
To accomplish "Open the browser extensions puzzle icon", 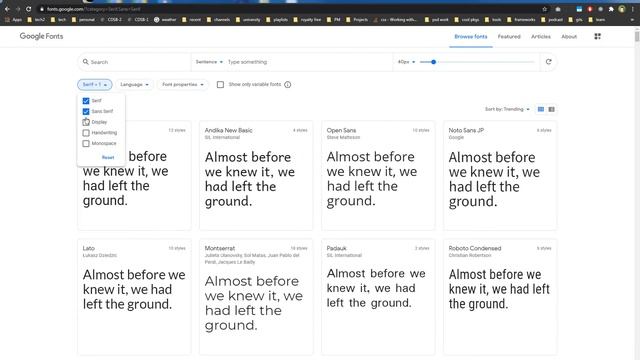I will 611,9.
